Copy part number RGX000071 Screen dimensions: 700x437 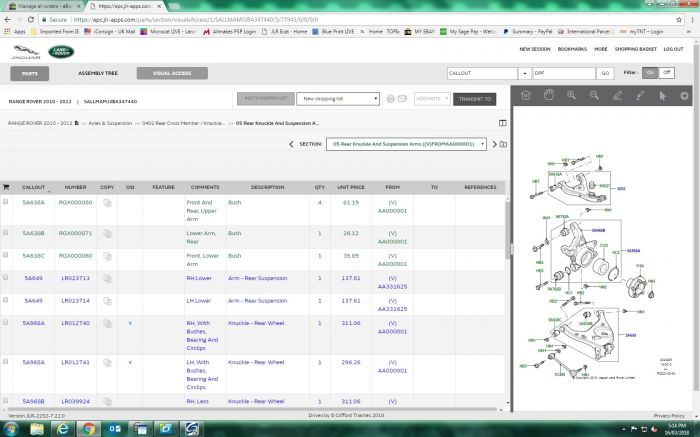[x=107, y=233]
